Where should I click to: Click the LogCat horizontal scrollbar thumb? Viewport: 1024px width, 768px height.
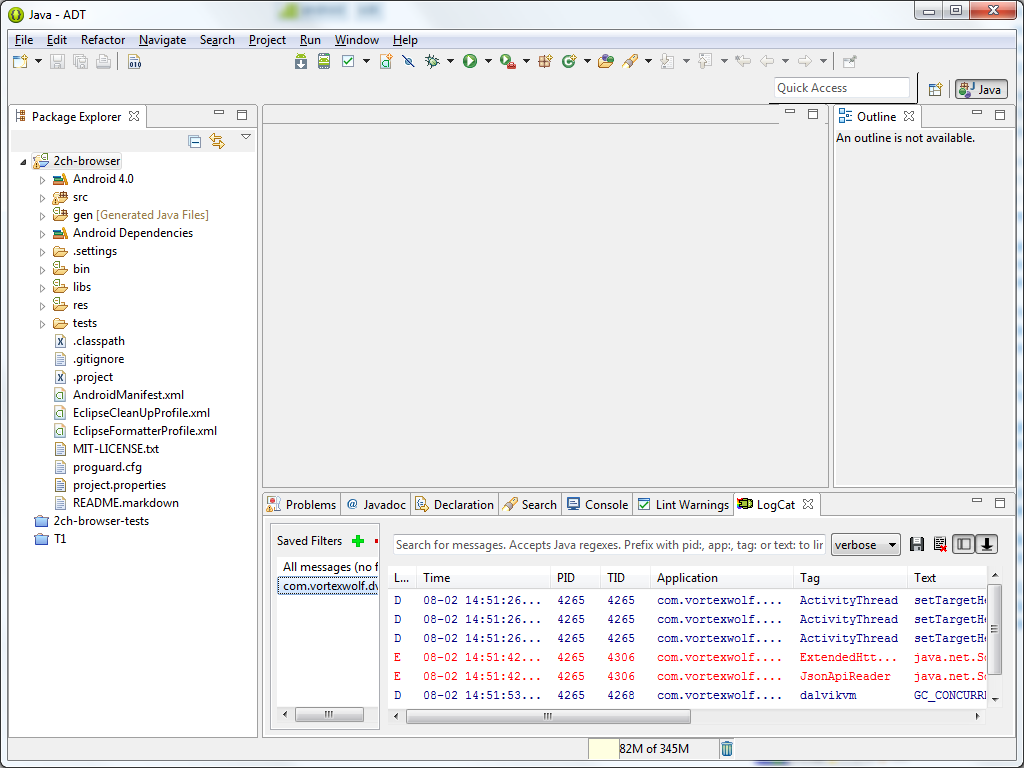[548, 716]
